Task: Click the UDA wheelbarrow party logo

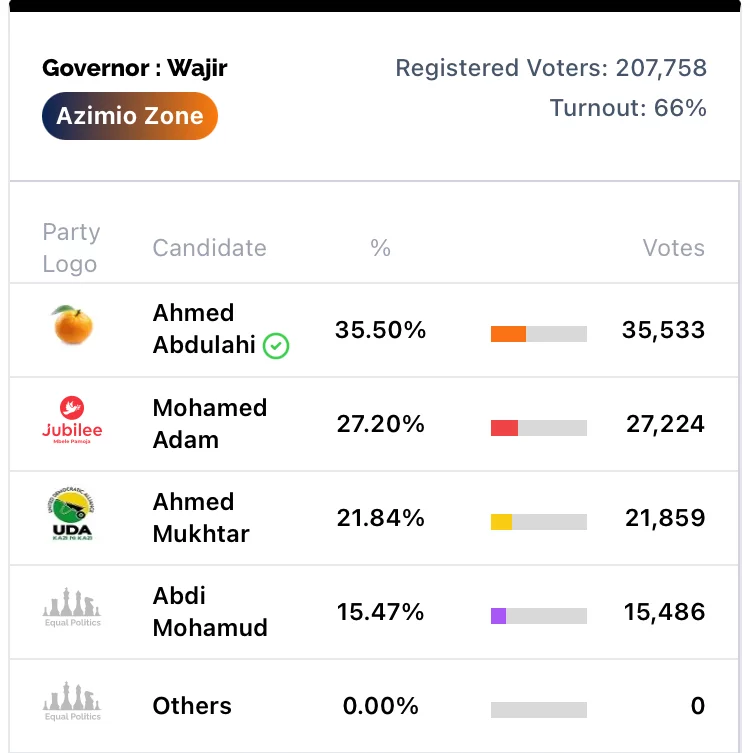Action: tap(72, 514)
